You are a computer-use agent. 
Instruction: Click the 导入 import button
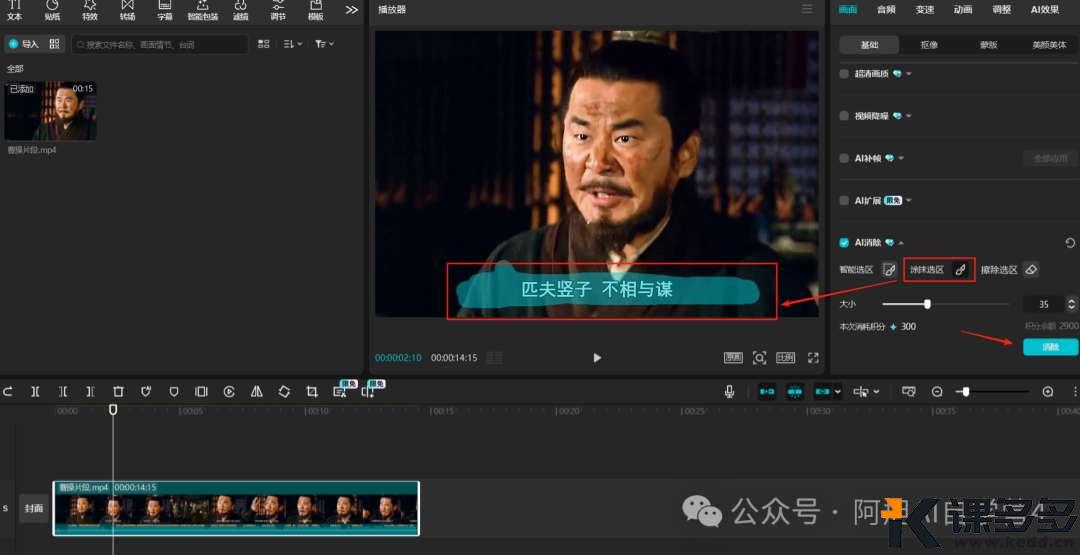tap(24, 44)
